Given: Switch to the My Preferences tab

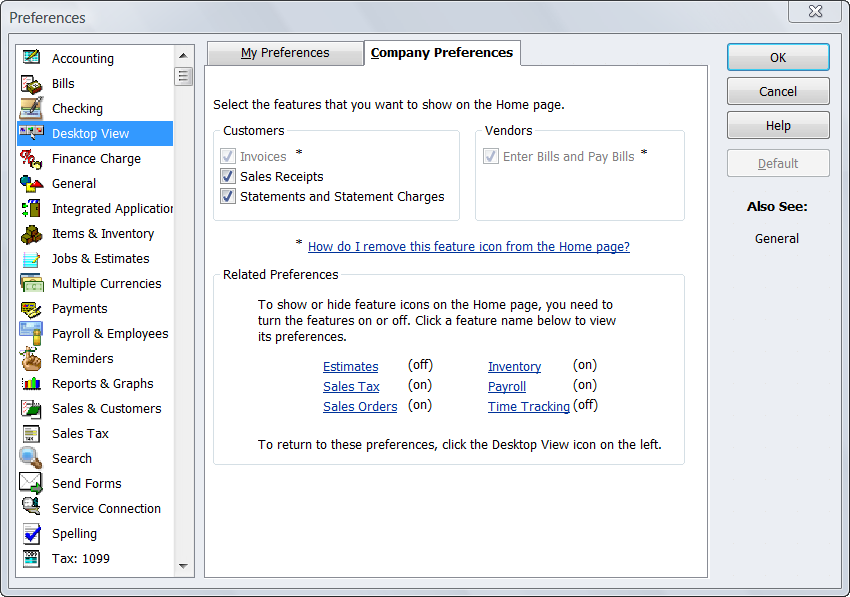Looking at the screenshot, I should click(x=284, y=53).
